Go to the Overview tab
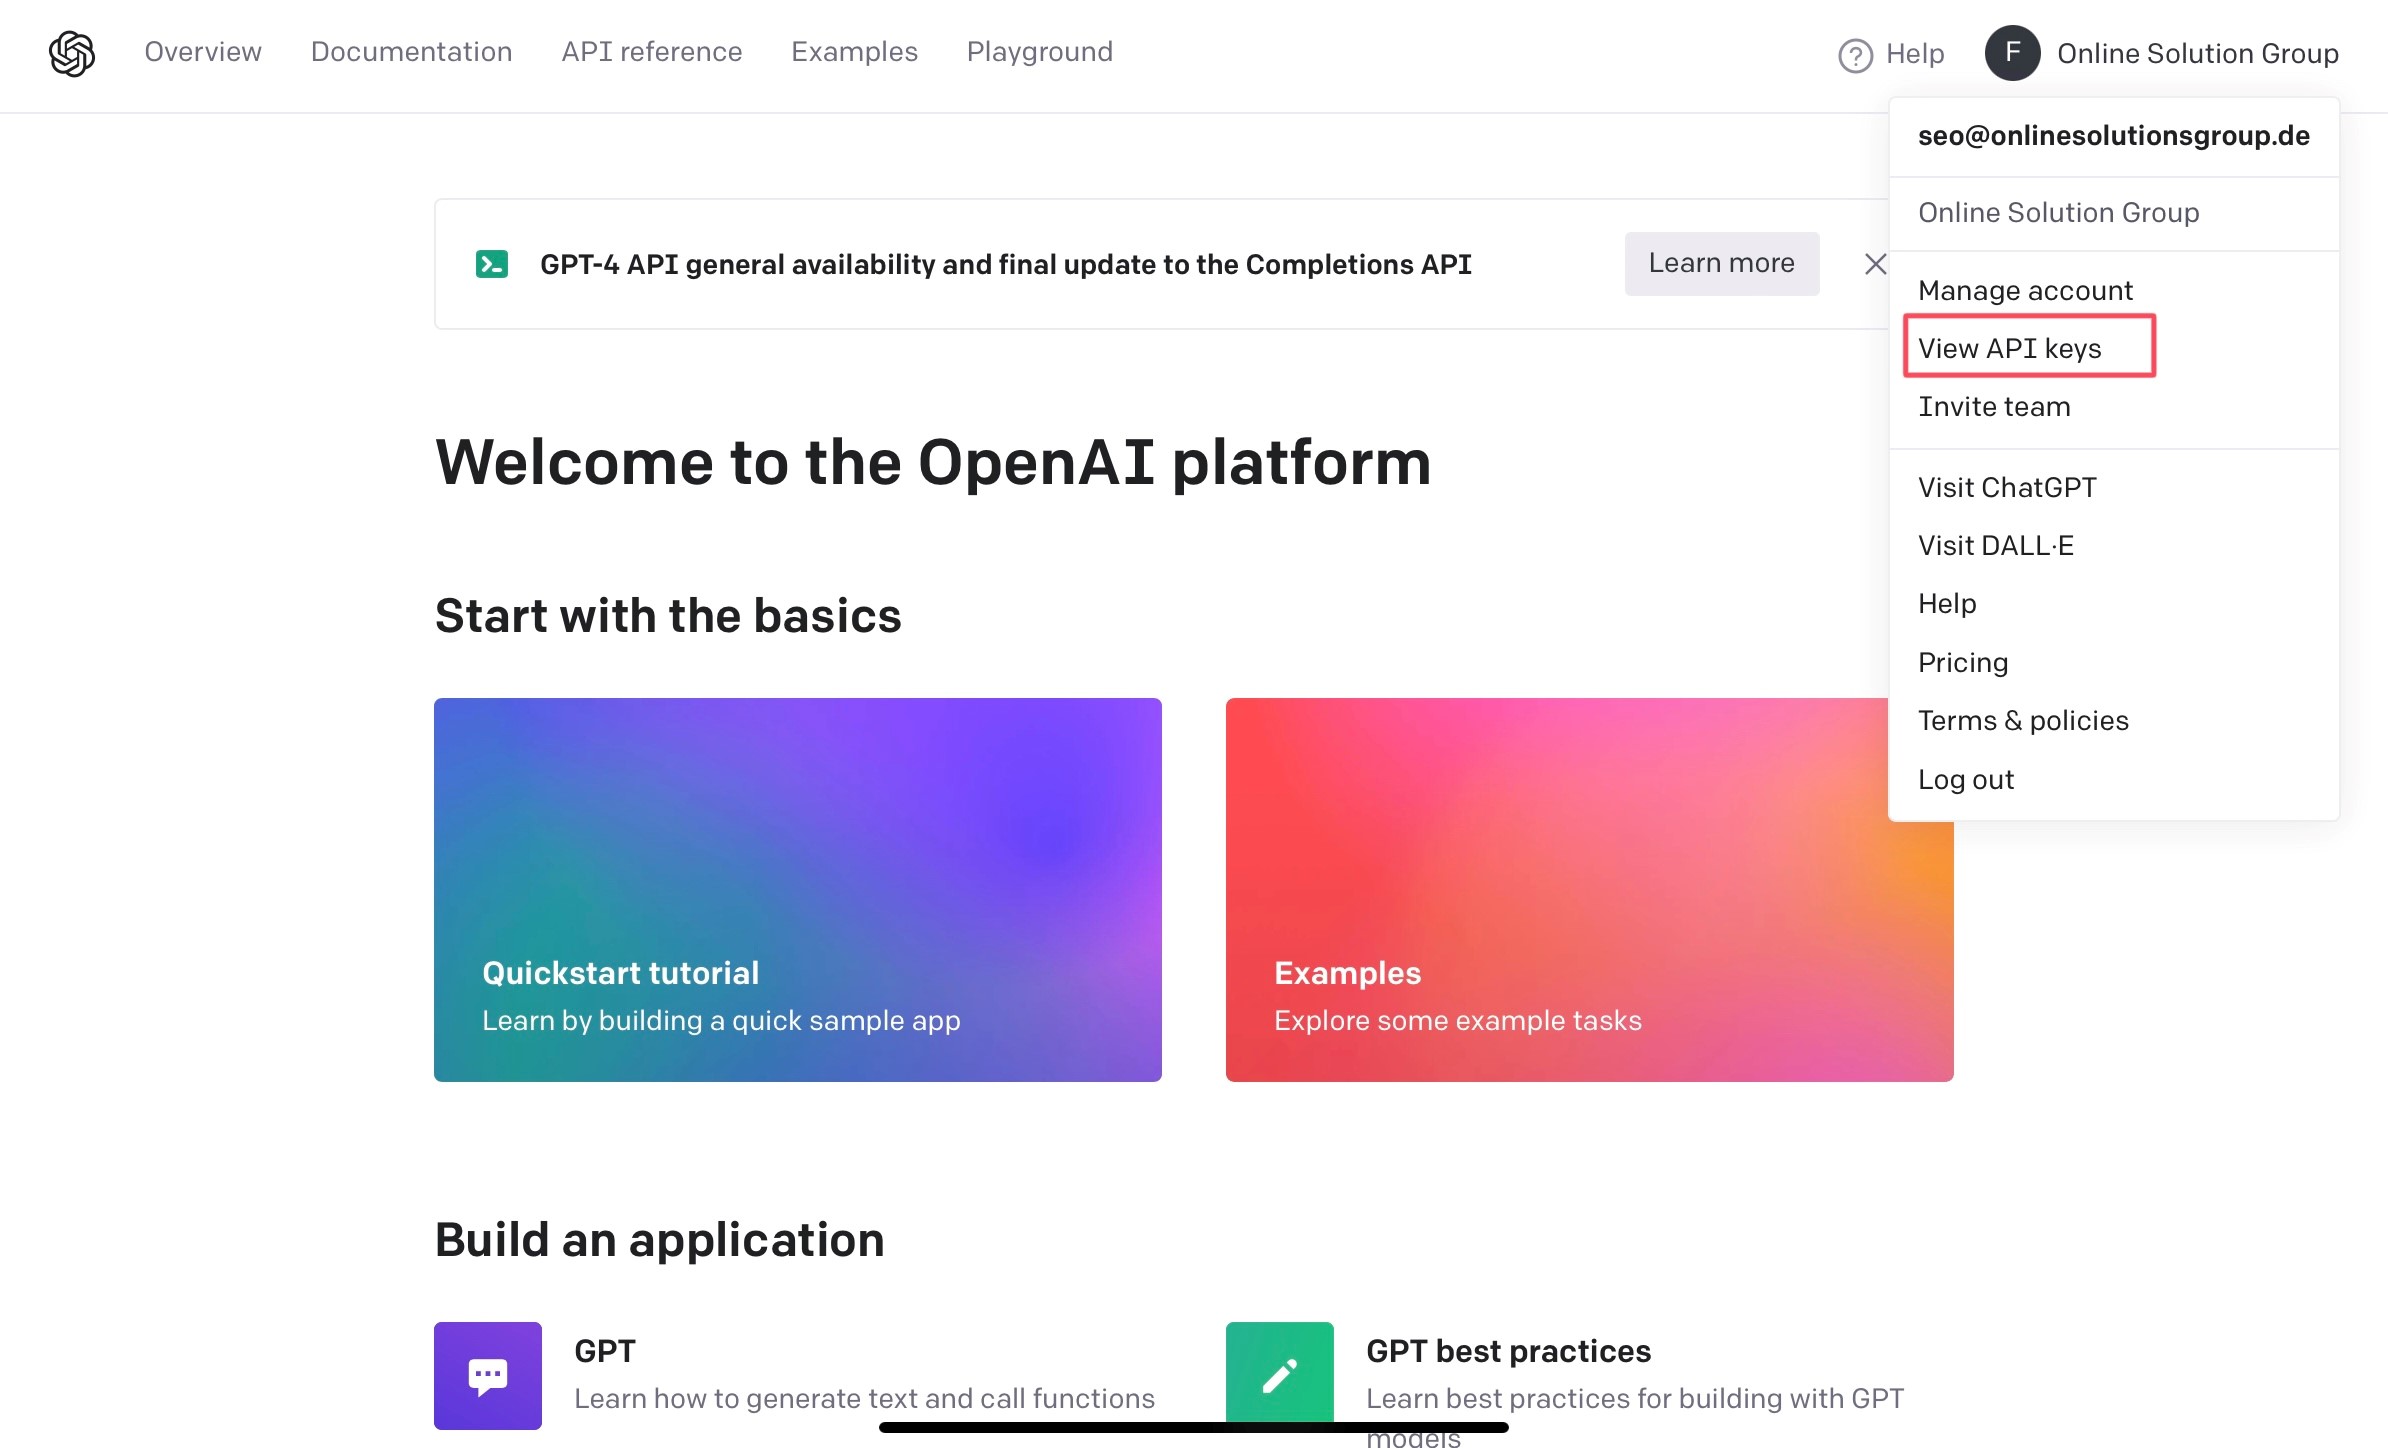This screenshot has height=1448, width=2388. (x=203, y=52)
